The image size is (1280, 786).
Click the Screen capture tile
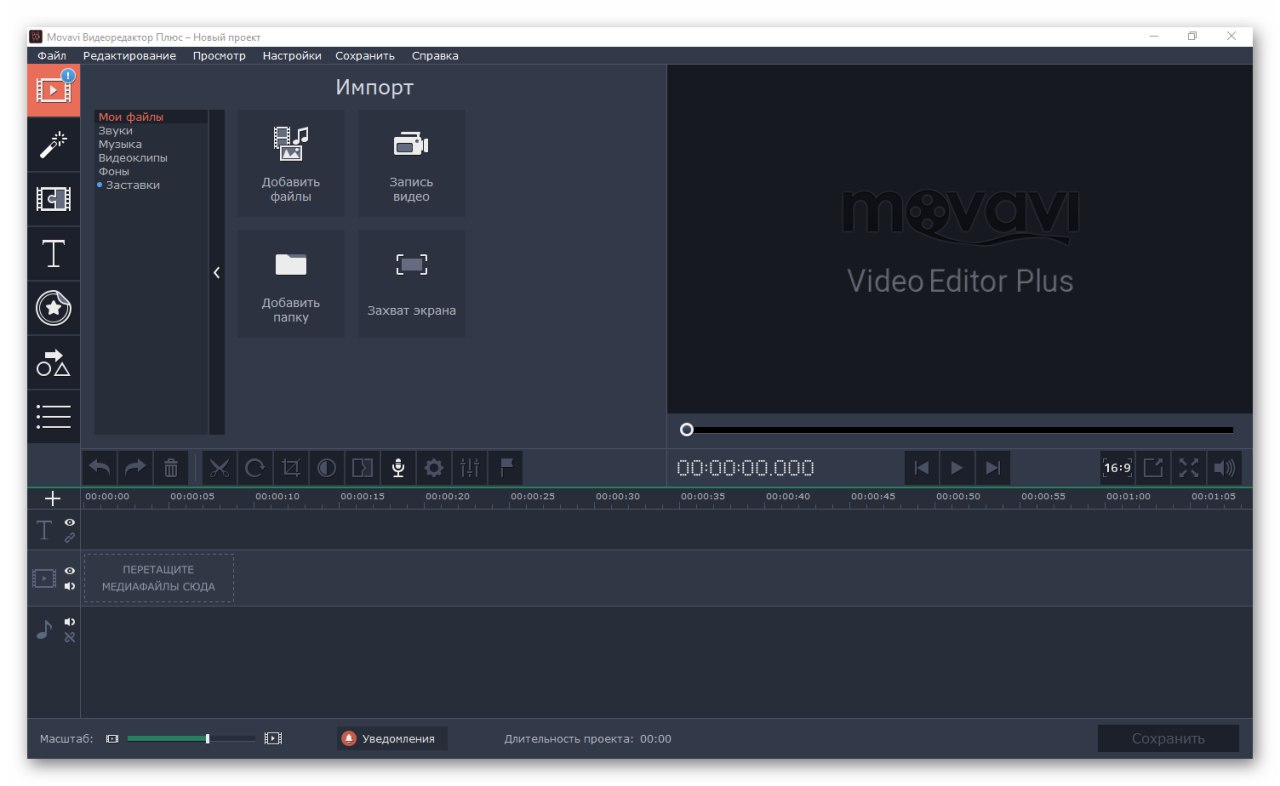(x=411, y=284)
